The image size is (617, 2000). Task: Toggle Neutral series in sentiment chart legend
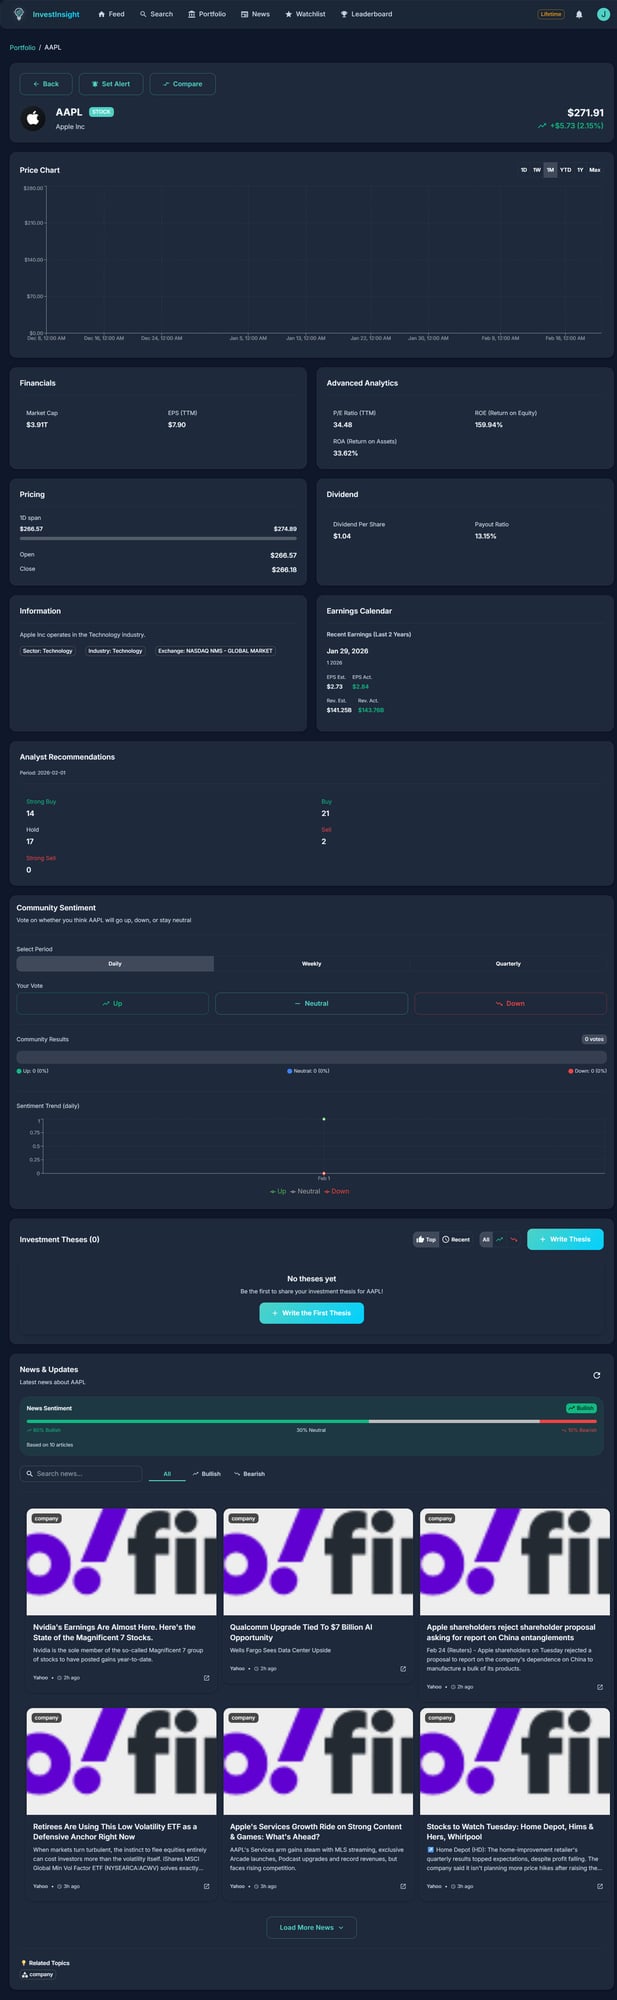click(x=305, y=1191)
